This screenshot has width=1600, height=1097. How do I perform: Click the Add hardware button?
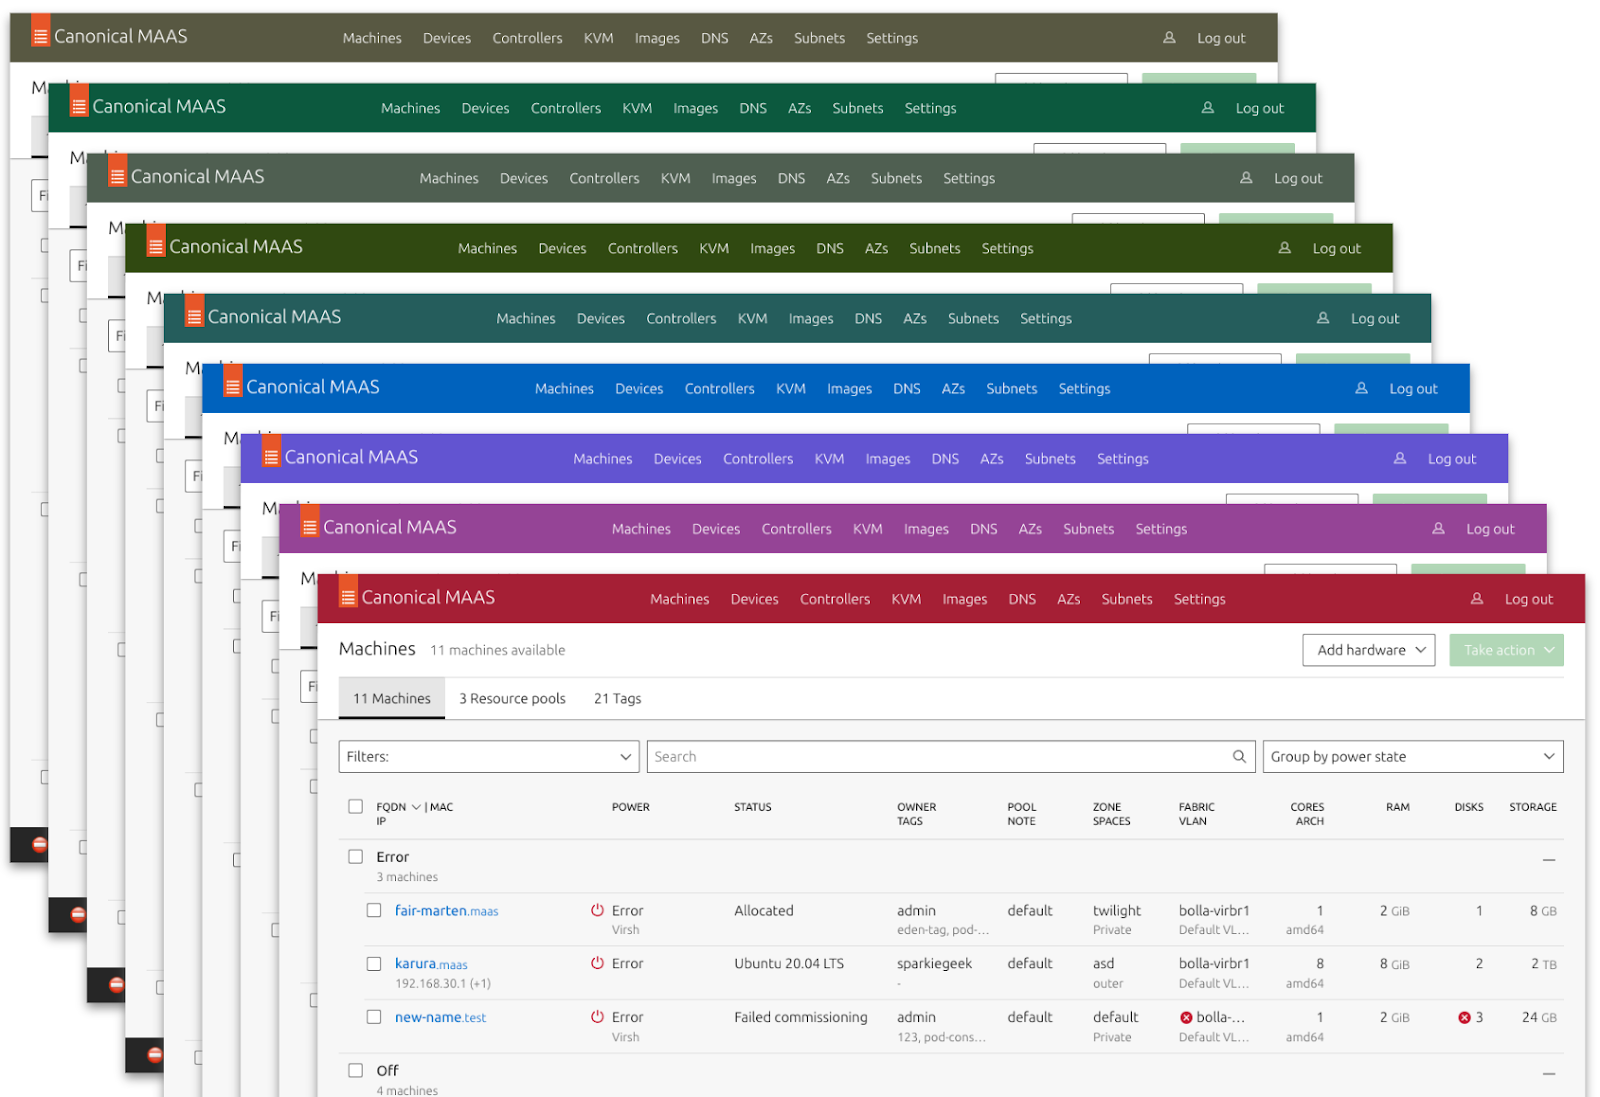[x=1368, y=649]
